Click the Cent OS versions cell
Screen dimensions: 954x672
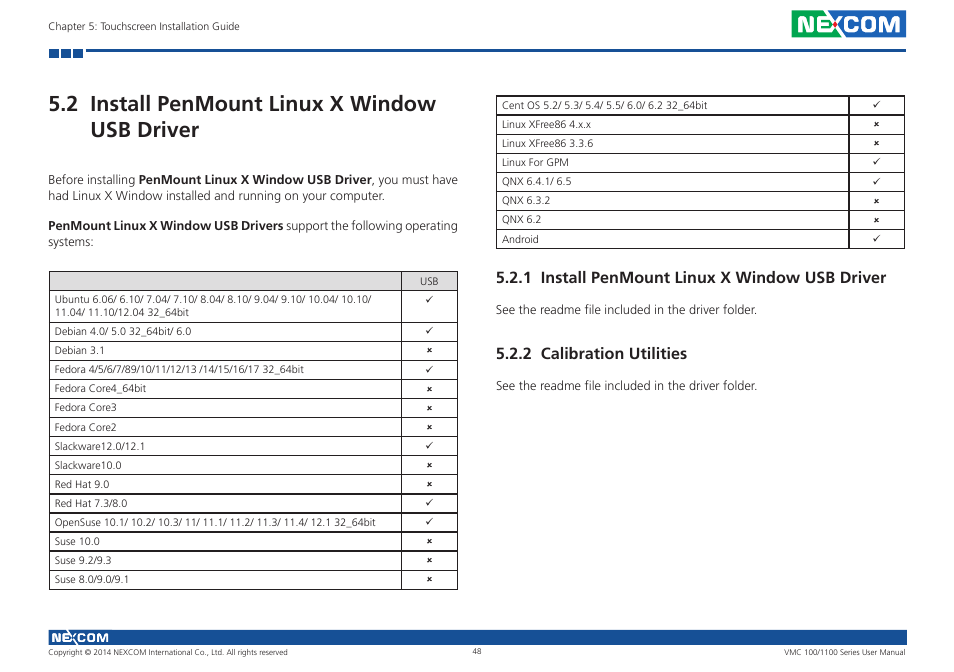[x=673, y=105]
